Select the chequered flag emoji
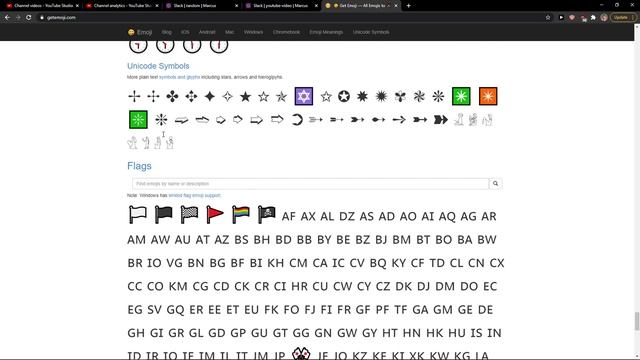640x360 pixels. click(189, 214)
